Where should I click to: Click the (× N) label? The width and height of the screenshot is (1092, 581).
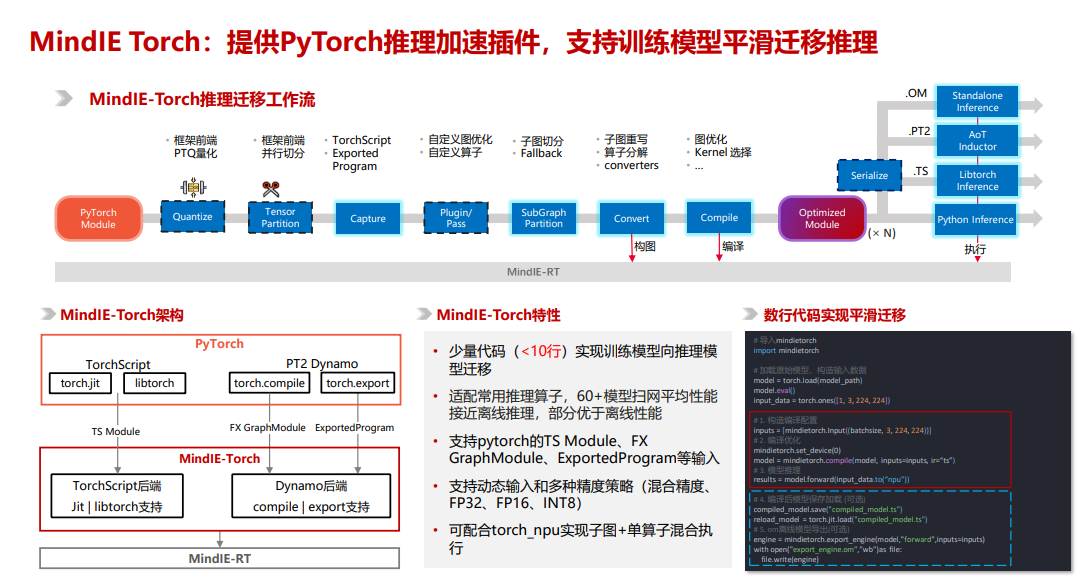pyautogui.click(x=882, y=233)
